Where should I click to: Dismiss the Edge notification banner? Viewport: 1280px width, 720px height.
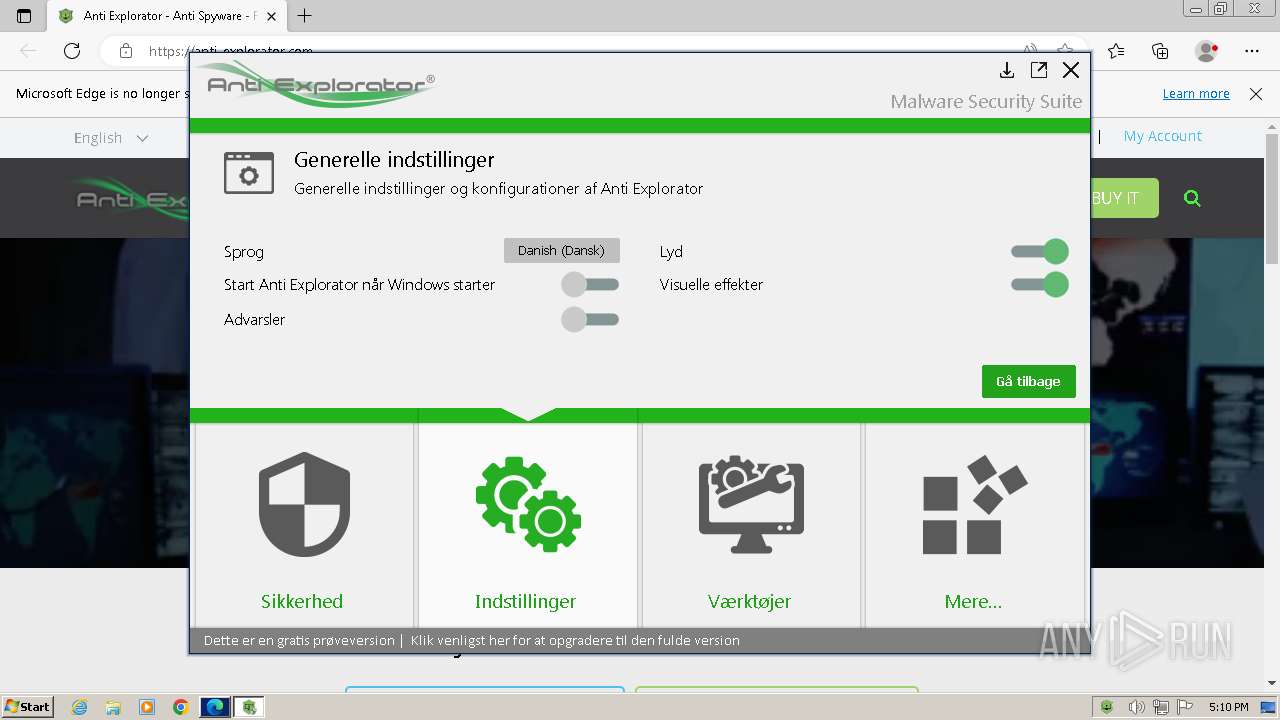click(1256, 93)
